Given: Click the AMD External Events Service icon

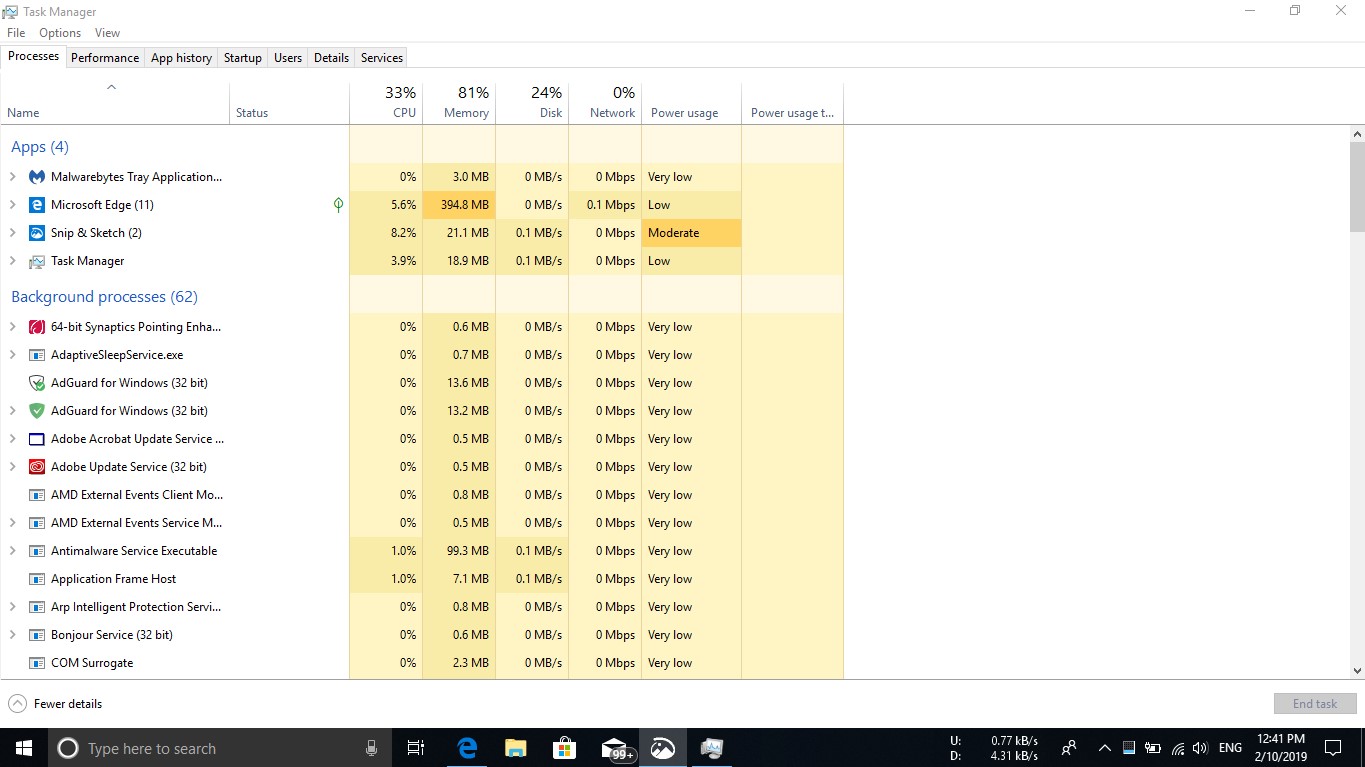Looking at the screenshot, I should coord(37,523).
